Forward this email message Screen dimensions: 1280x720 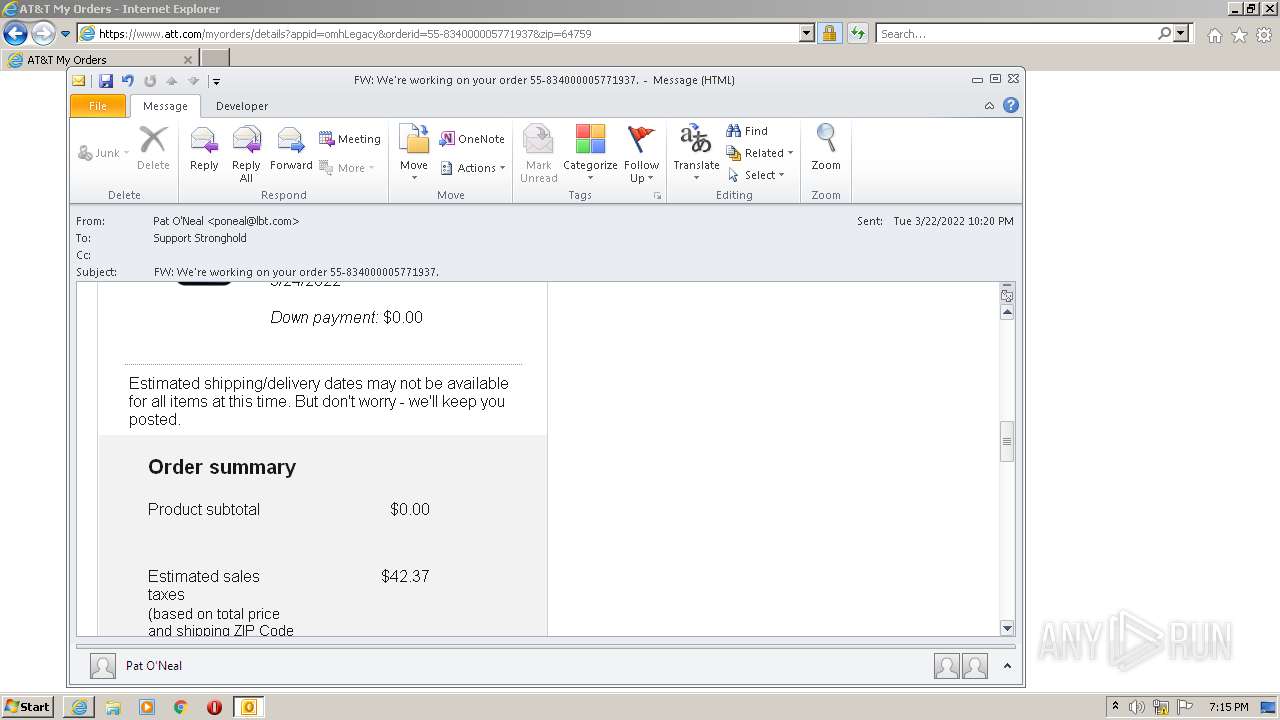coord(291,150)
